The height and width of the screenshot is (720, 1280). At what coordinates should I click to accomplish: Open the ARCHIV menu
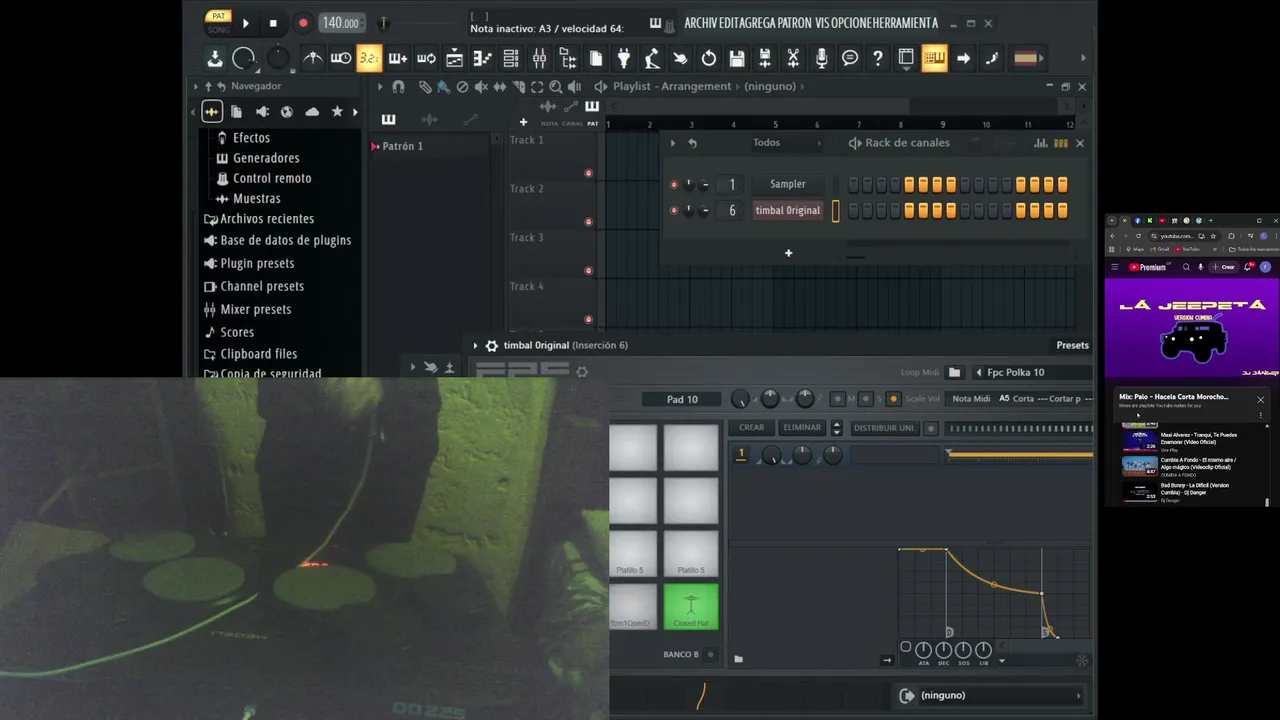[702, 23]
